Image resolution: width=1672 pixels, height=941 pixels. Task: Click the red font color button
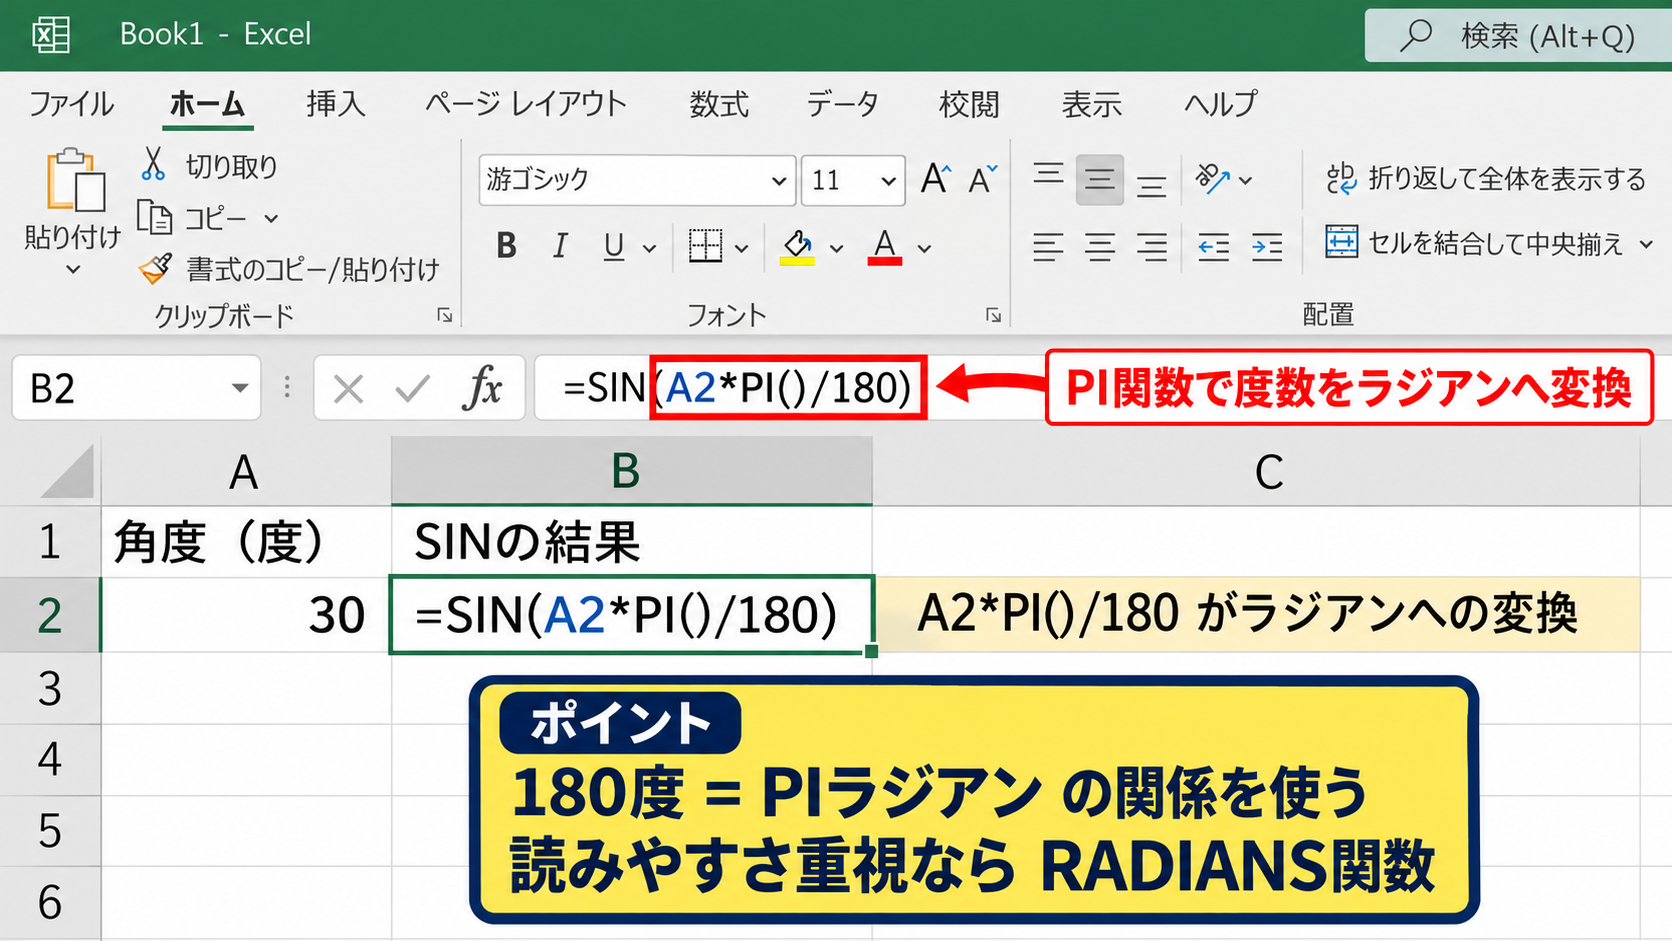[885, 247]
